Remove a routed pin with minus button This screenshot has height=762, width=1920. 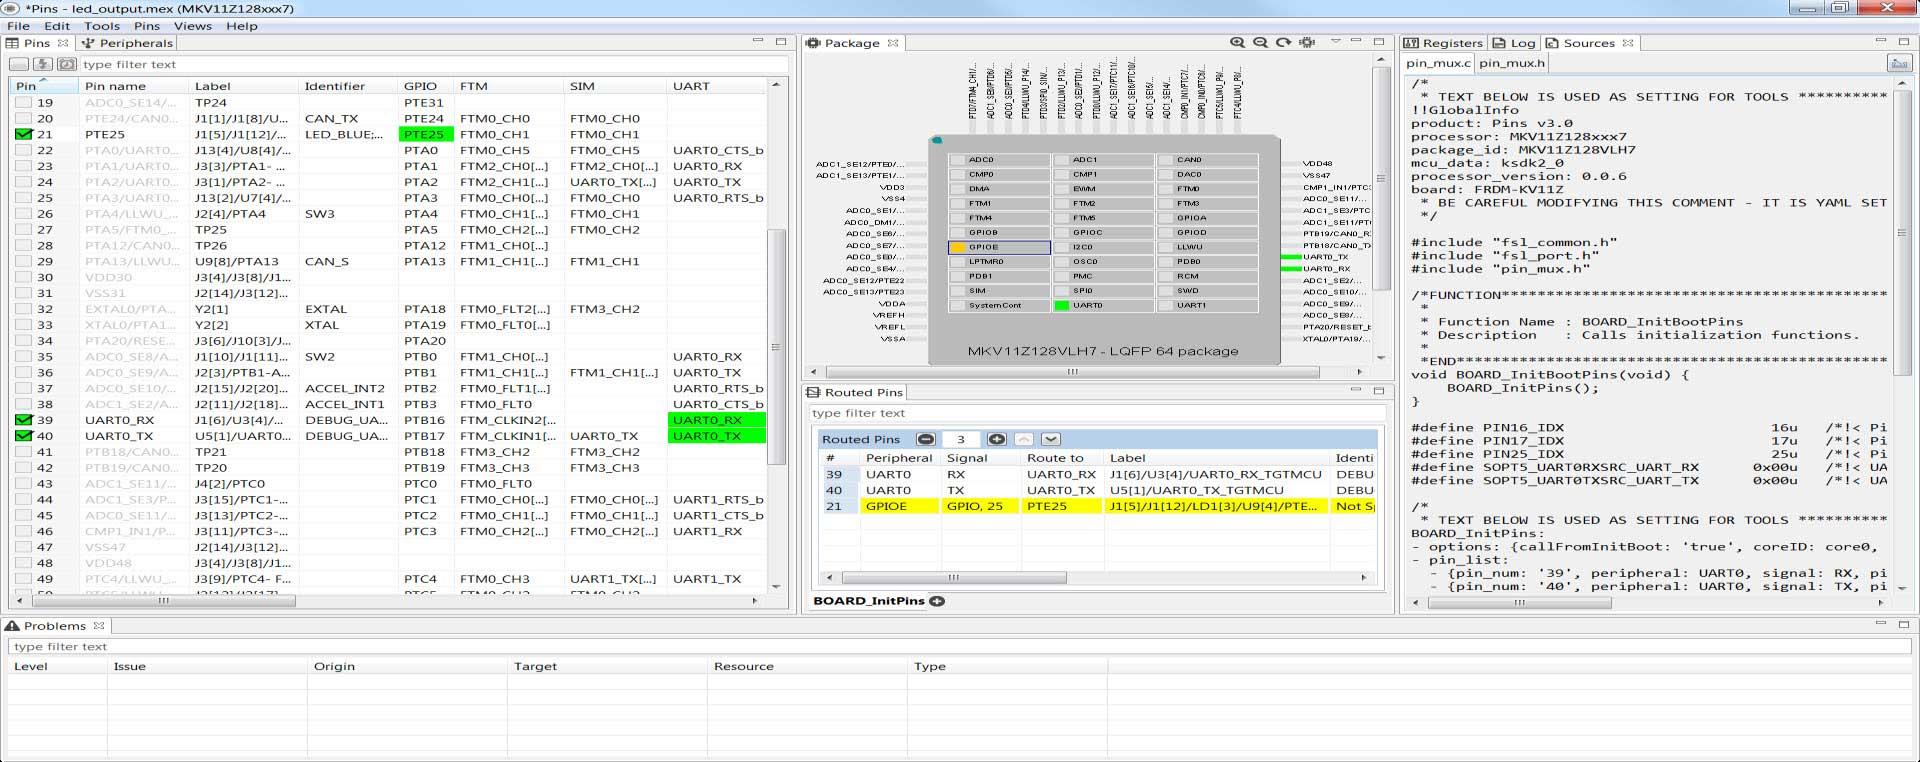[x=926, y=439]
